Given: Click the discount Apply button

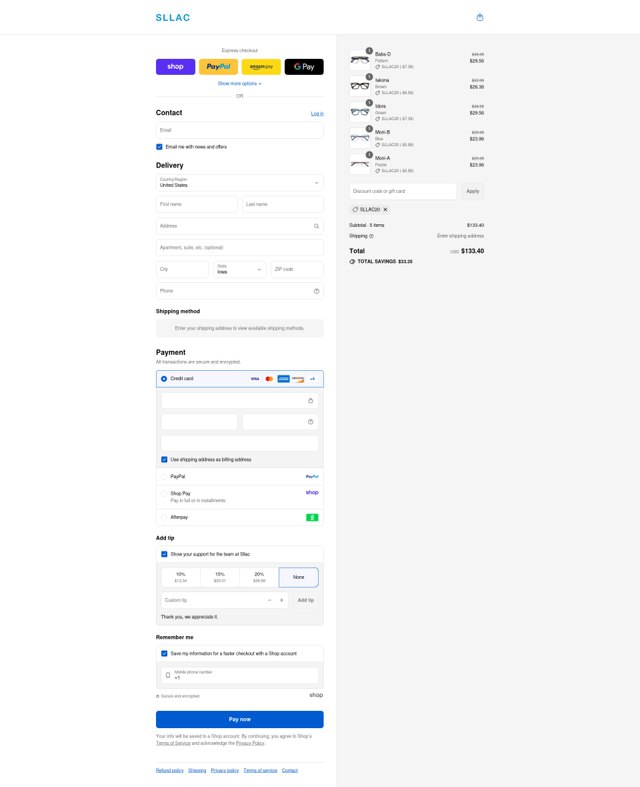Looking at the screenshot, I should click(472, 191).
